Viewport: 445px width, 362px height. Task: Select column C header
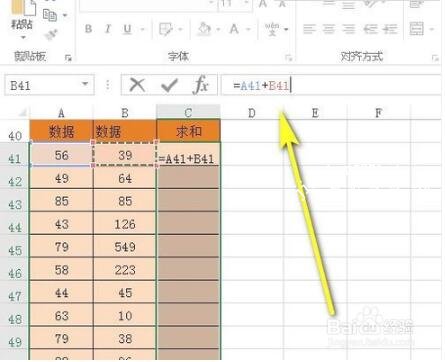pos(188,113)
